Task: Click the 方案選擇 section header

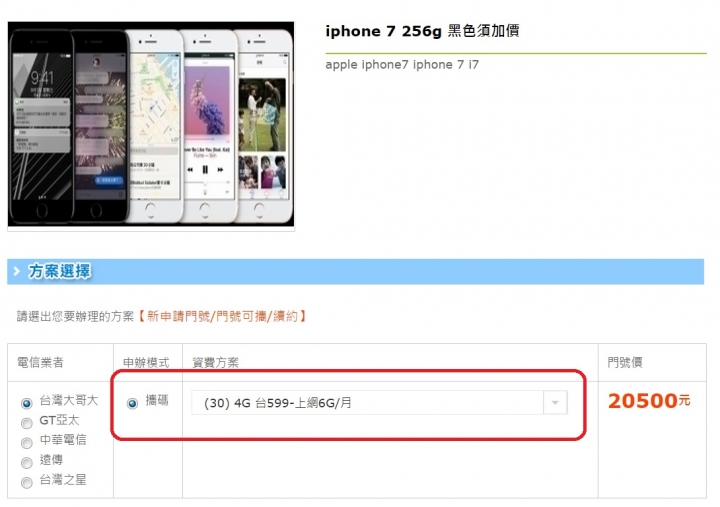Action: 355,271
